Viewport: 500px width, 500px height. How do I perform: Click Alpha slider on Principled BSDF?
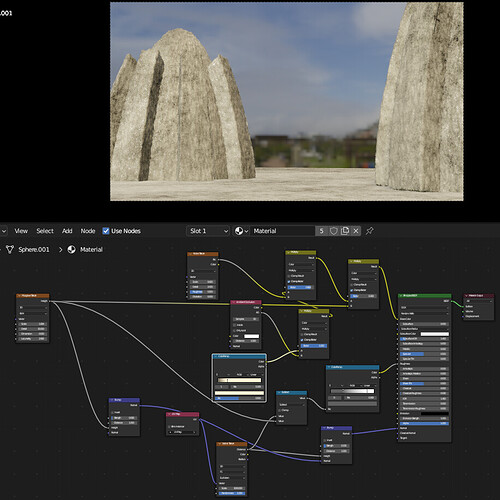[424, 423]
